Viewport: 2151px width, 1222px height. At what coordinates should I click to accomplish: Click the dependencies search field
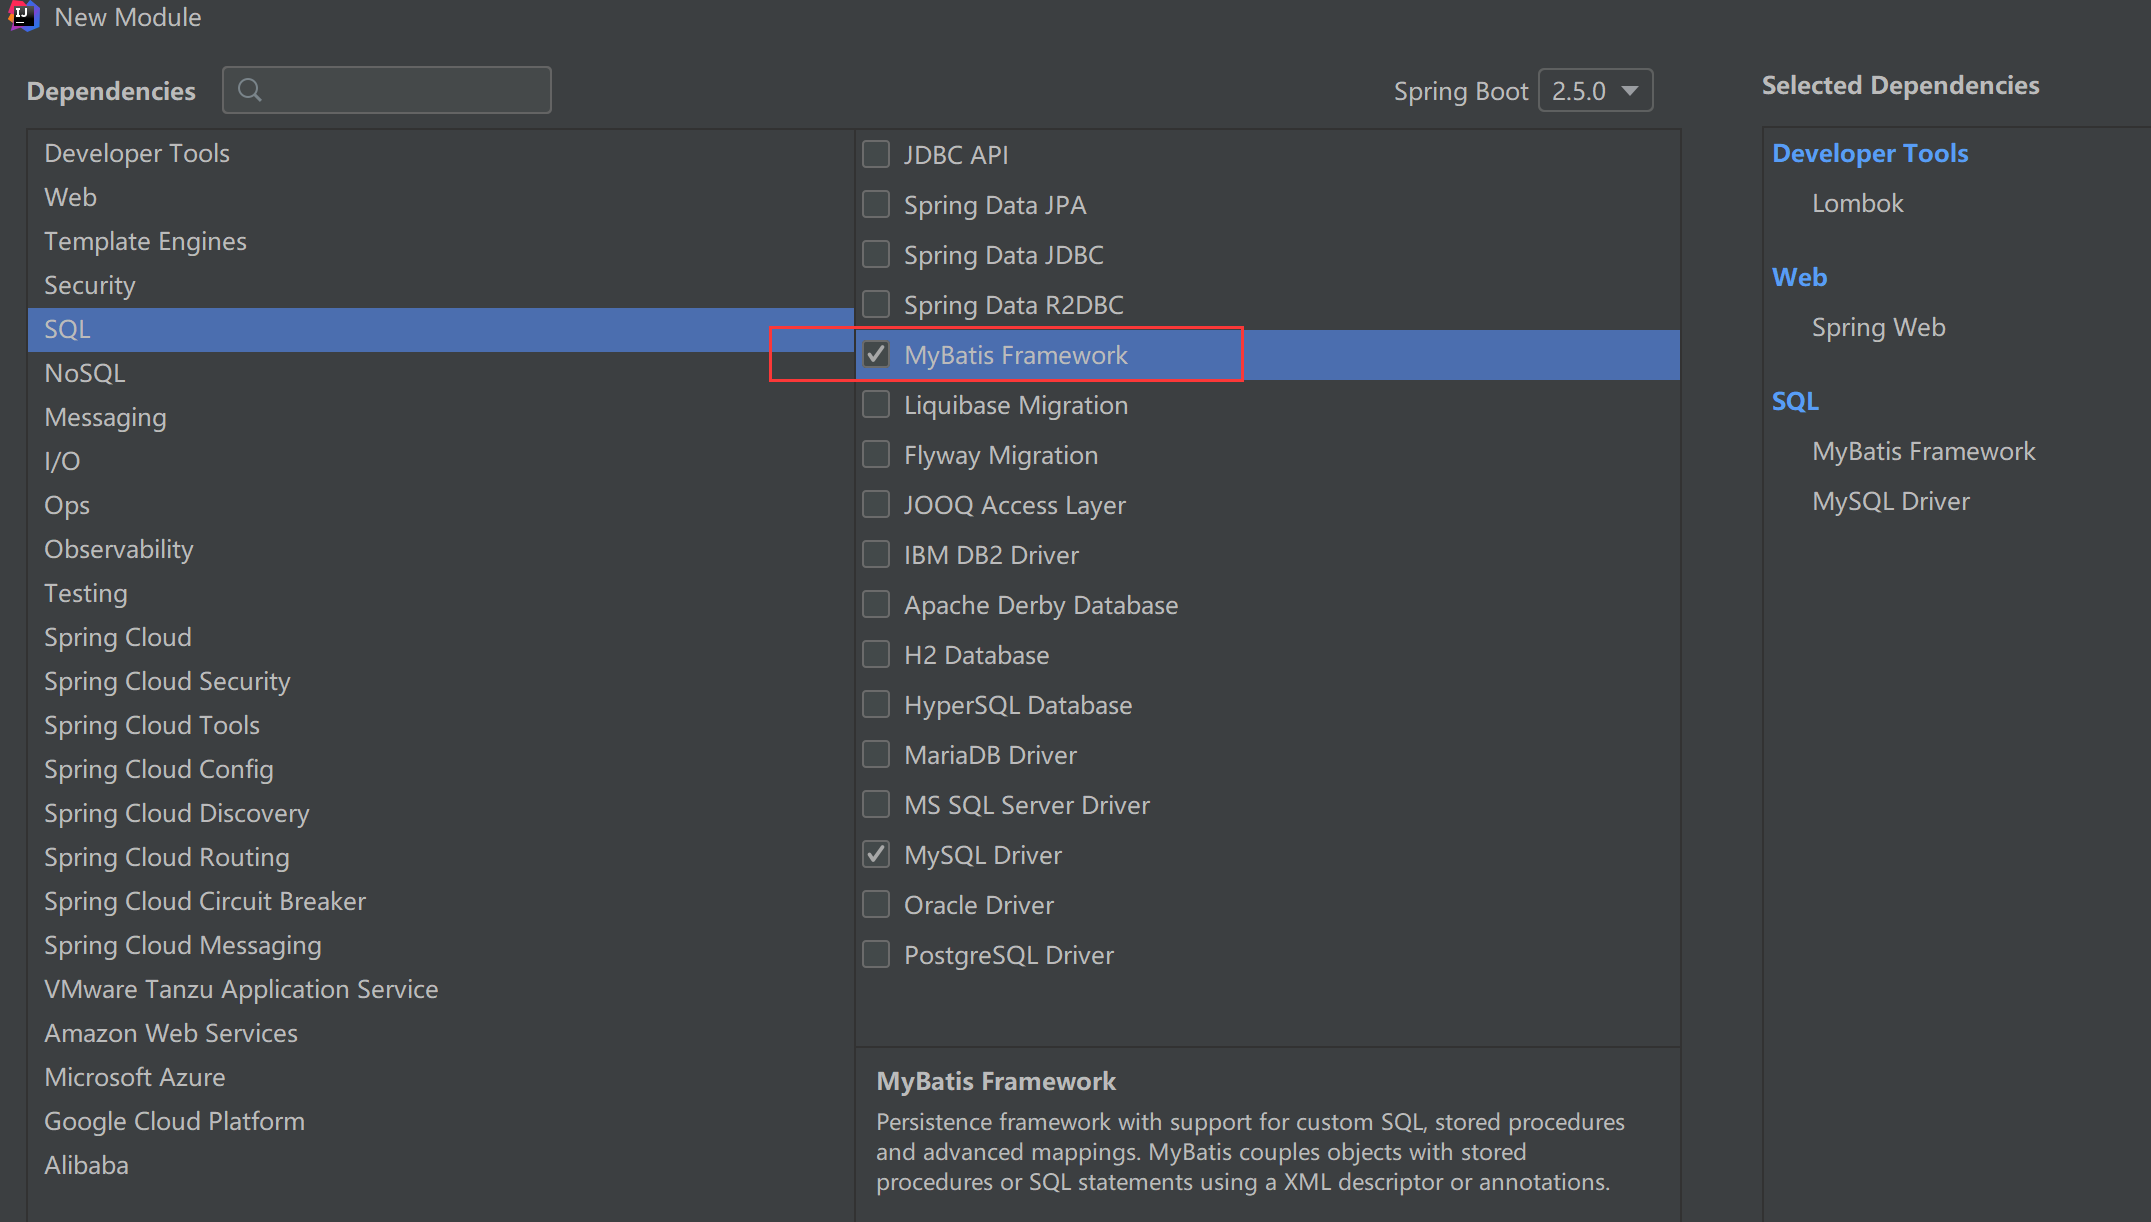click(x=387, y=90)
